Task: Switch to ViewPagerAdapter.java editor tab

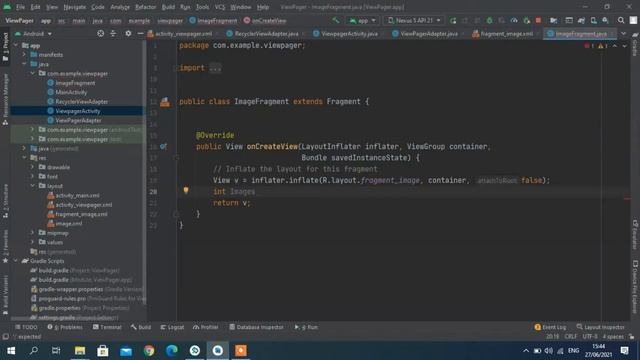Action: (x=425, y=33)
